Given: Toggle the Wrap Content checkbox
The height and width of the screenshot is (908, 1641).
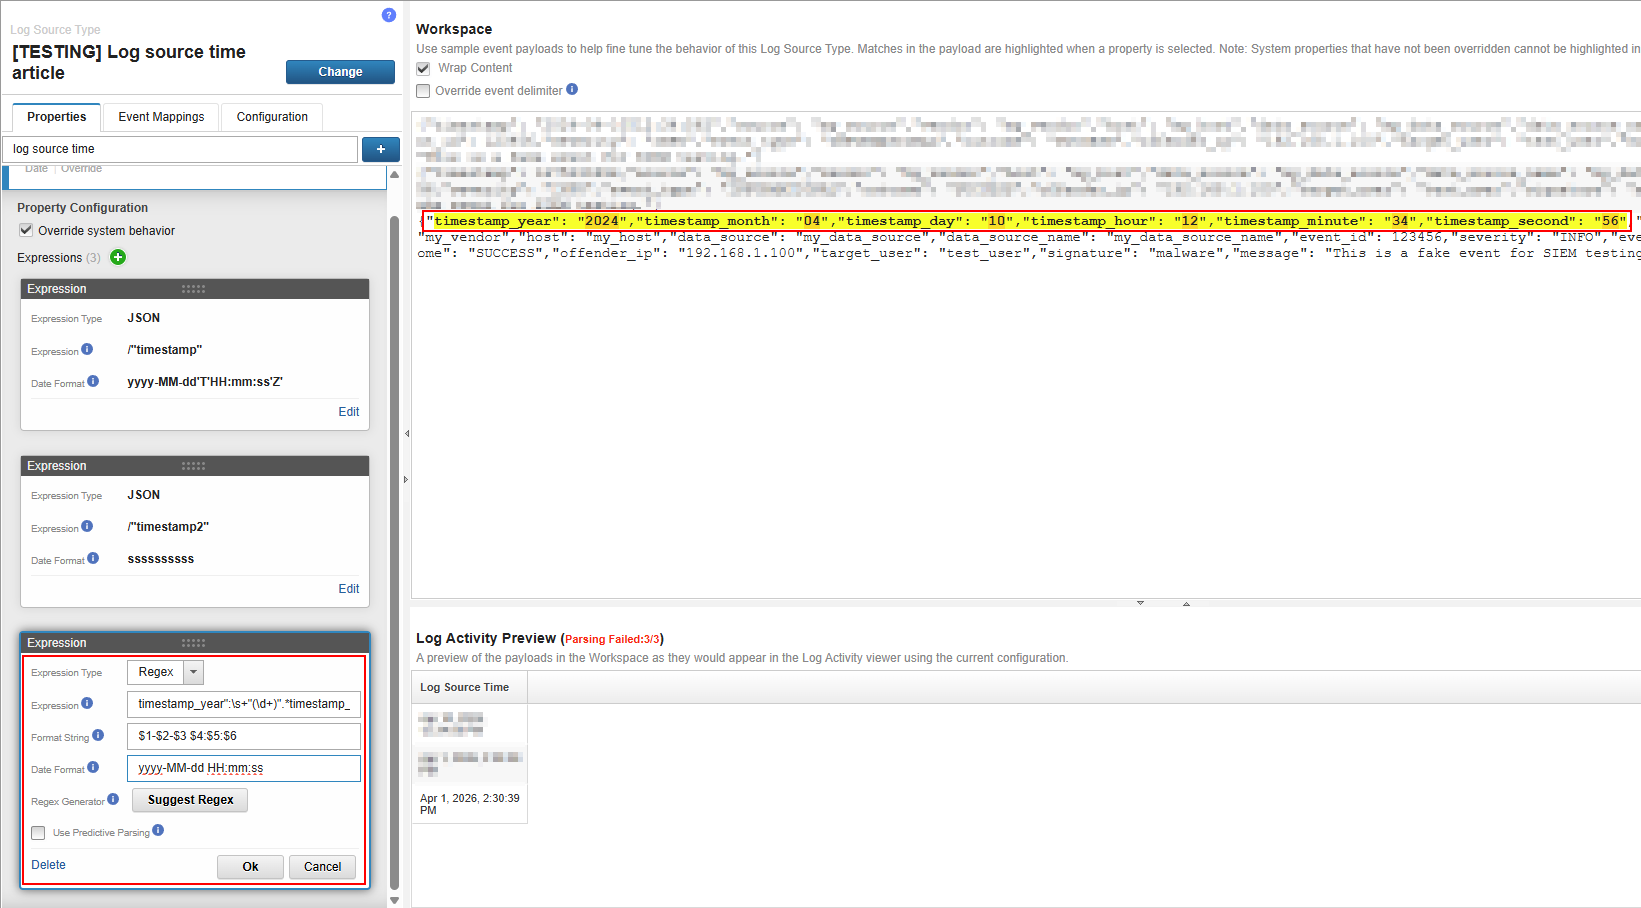Looking at the screenshot, I should tap(423, 68).
